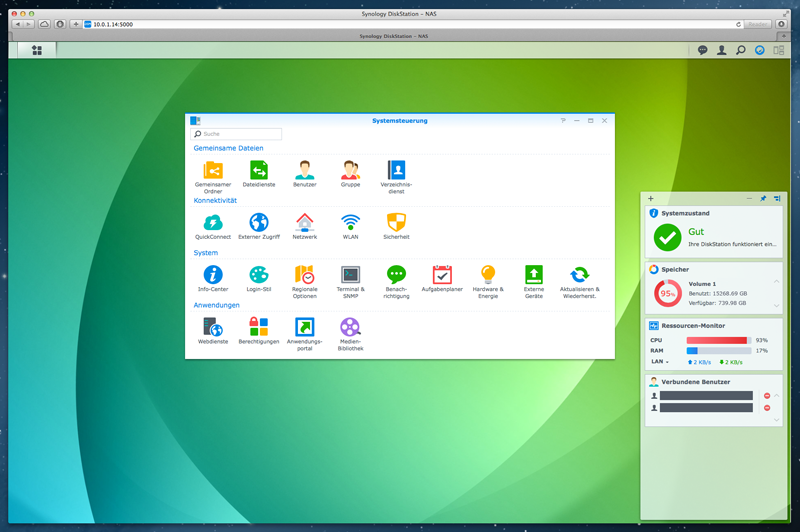Toggle the widgets panel icon in taskbar
The height and width of the screenshot is (532, 800).
tap(779, 50)
